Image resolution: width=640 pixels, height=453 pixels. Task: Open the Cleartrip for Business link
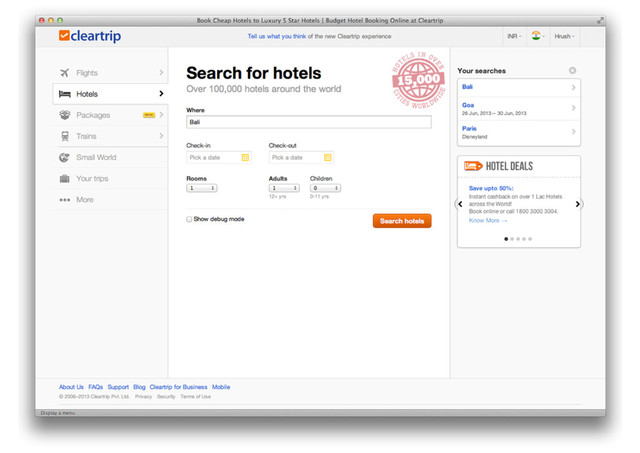tap(178, 387)
